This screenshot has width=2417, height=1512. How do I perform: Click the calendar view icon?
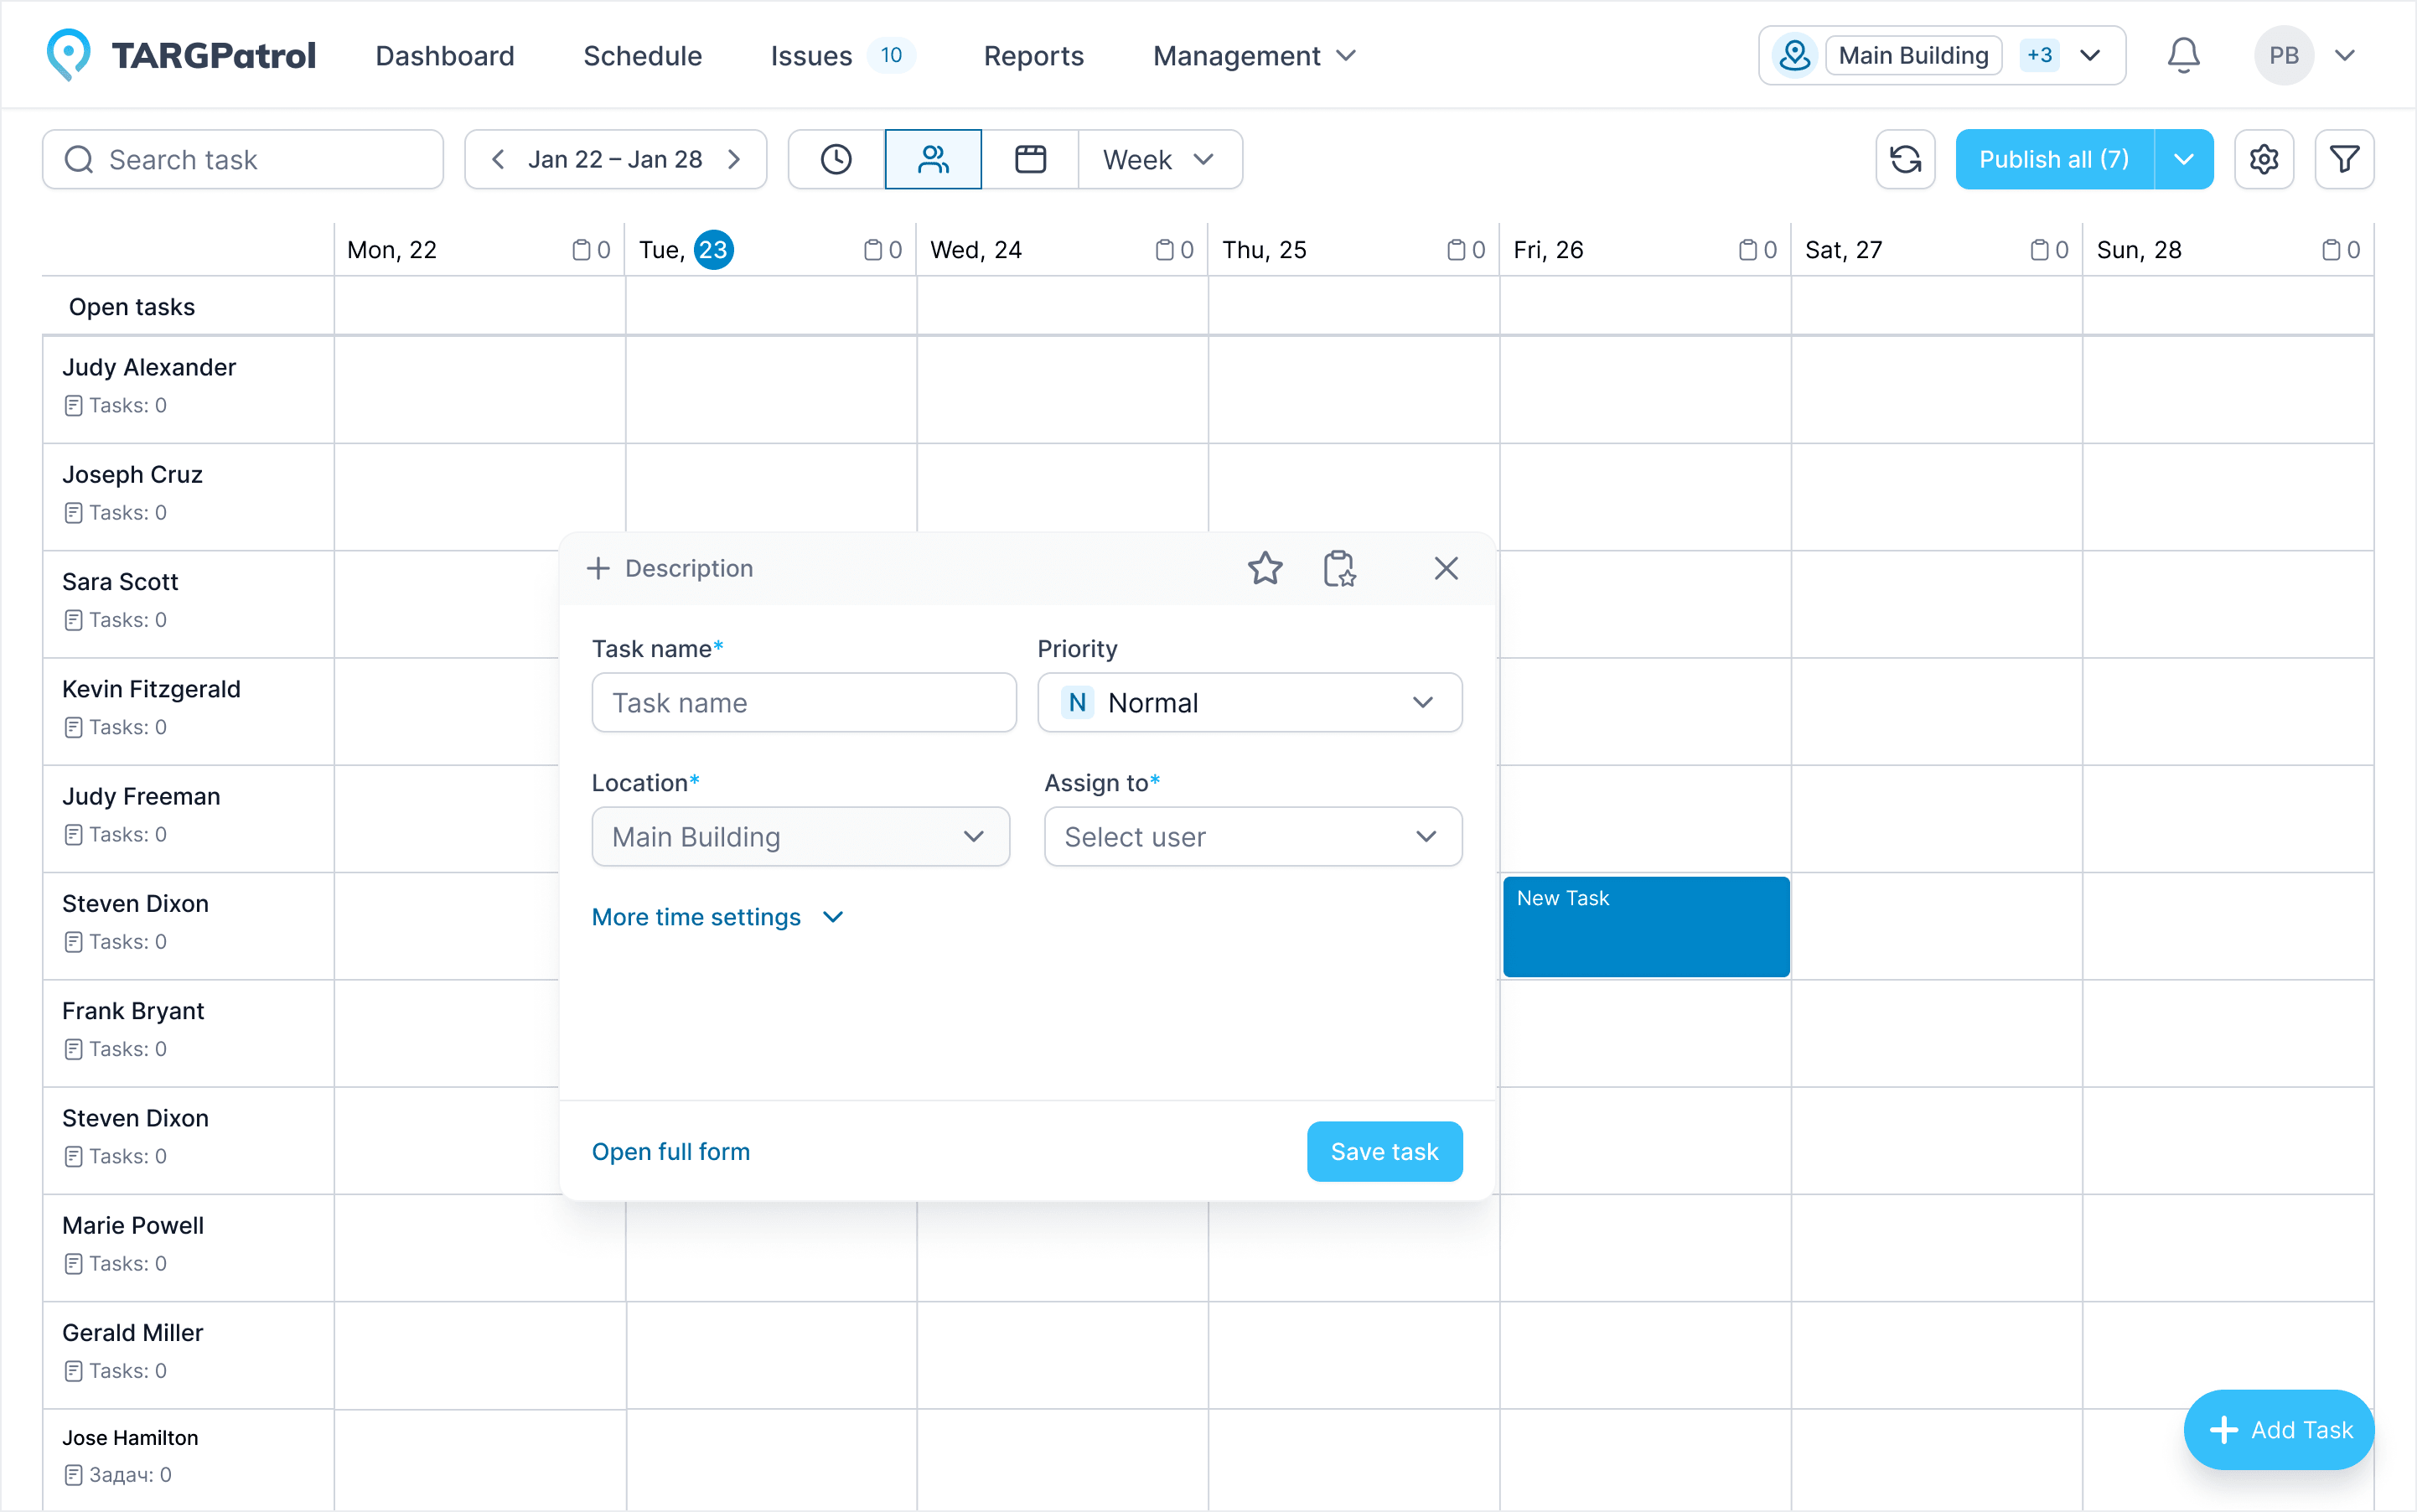(x=1029, y=158)
